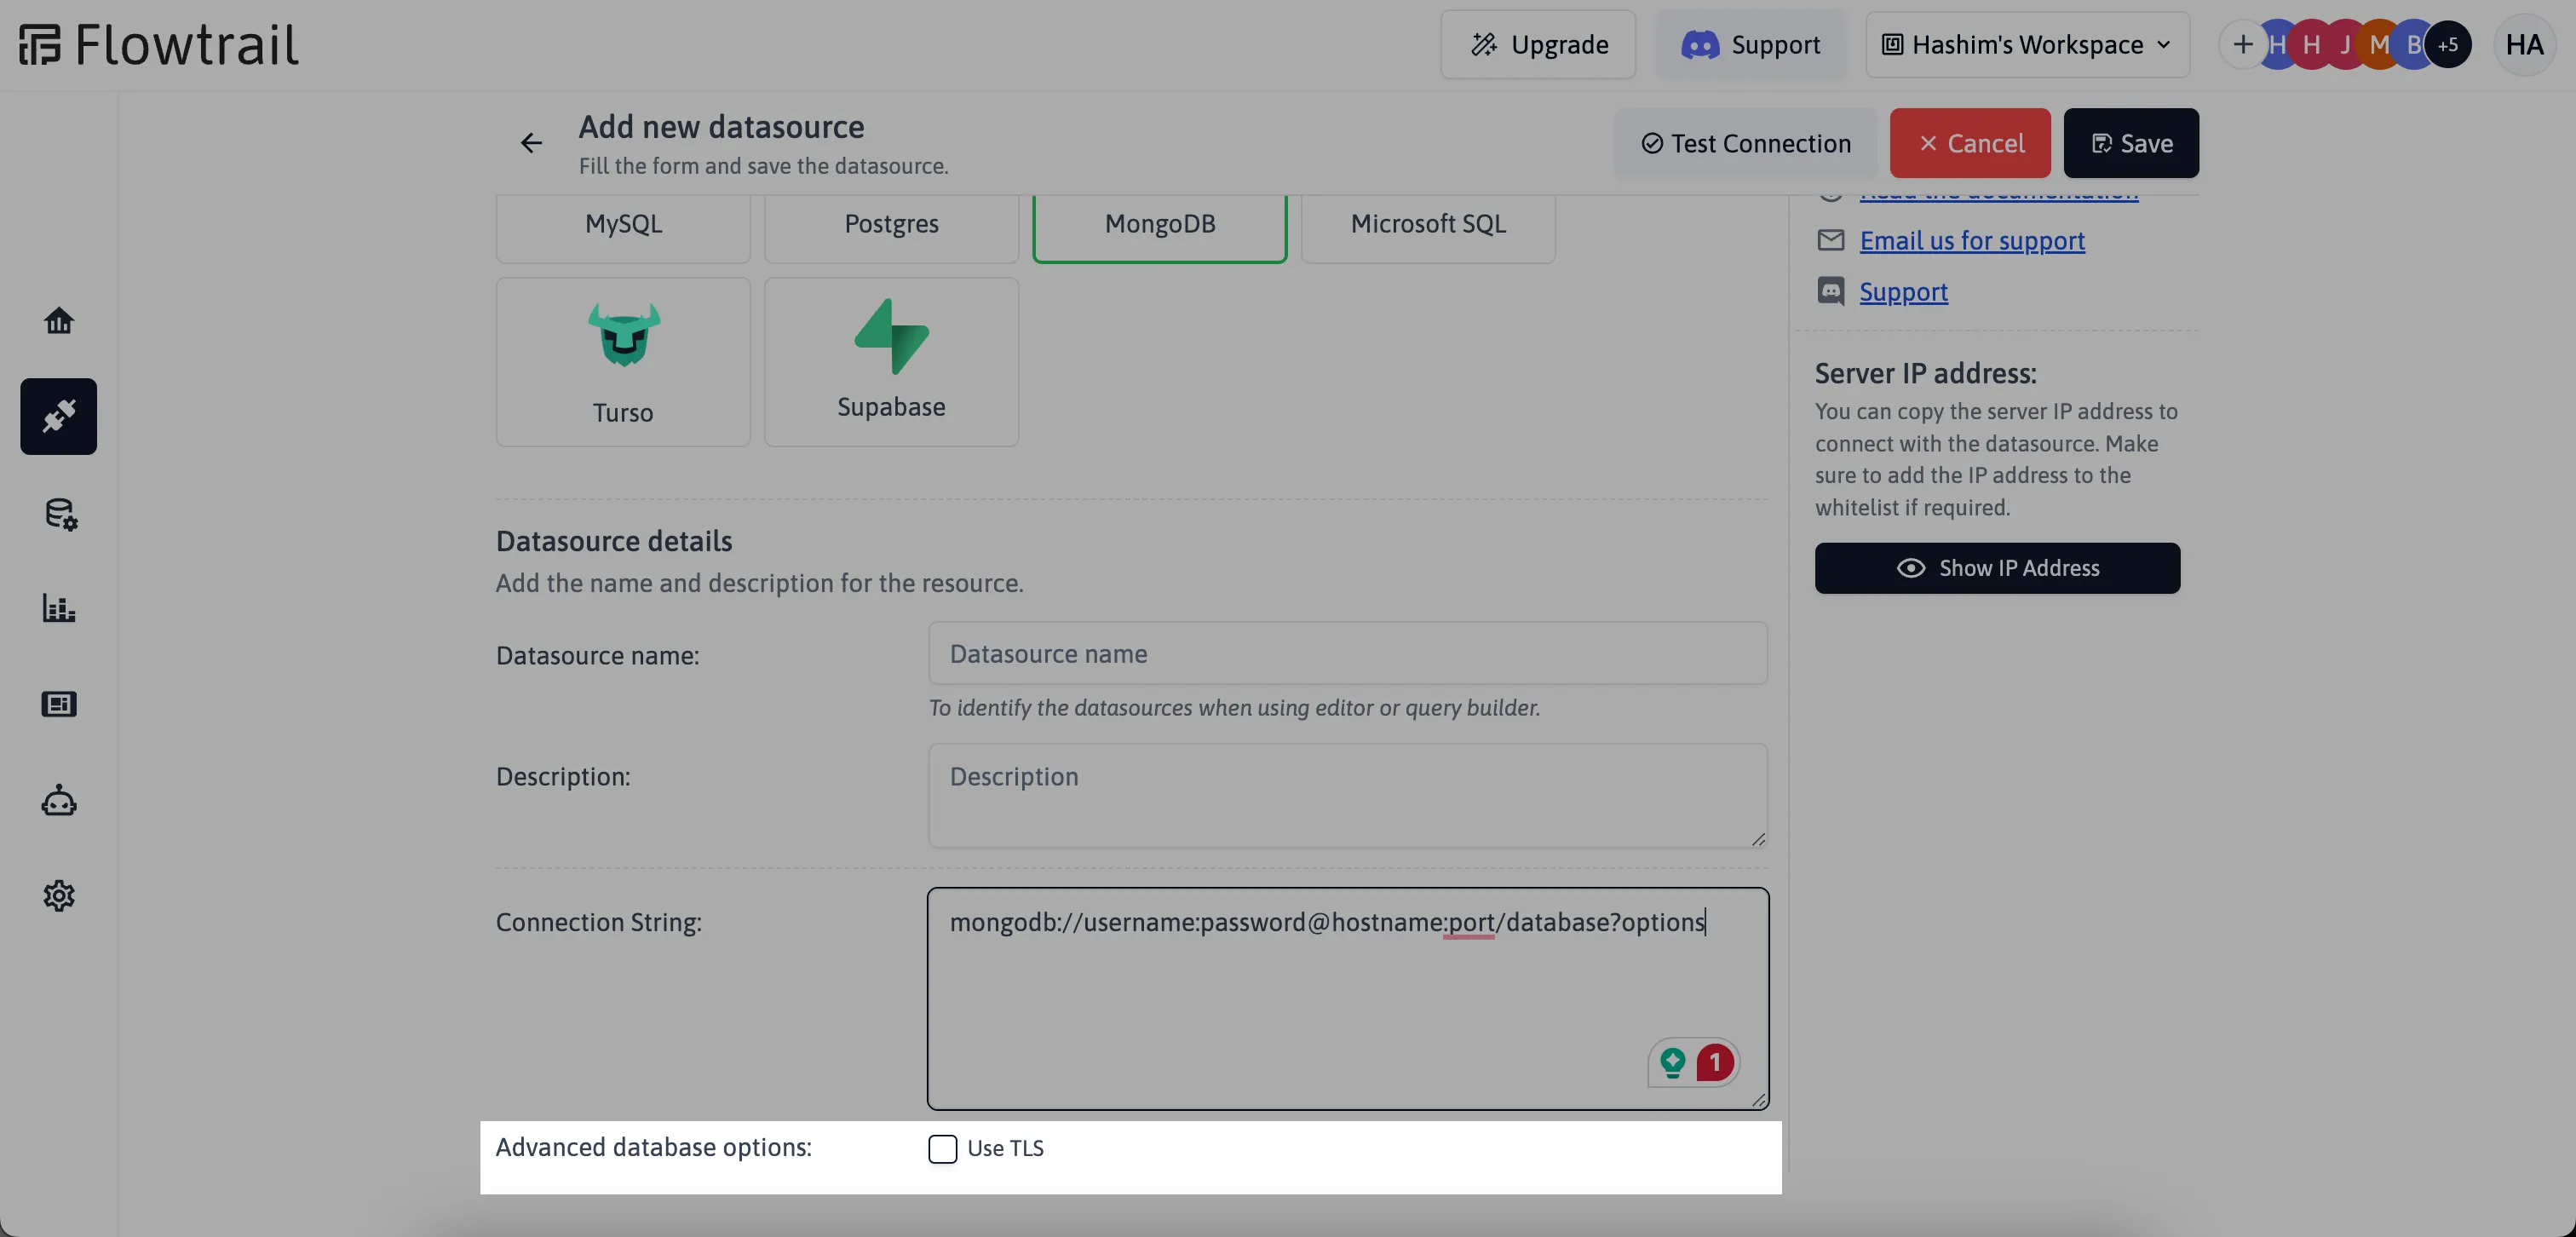Viewport: 2576px width, 1237px height.
Task: Focus the Description textarea
Action: [1347, 795]
